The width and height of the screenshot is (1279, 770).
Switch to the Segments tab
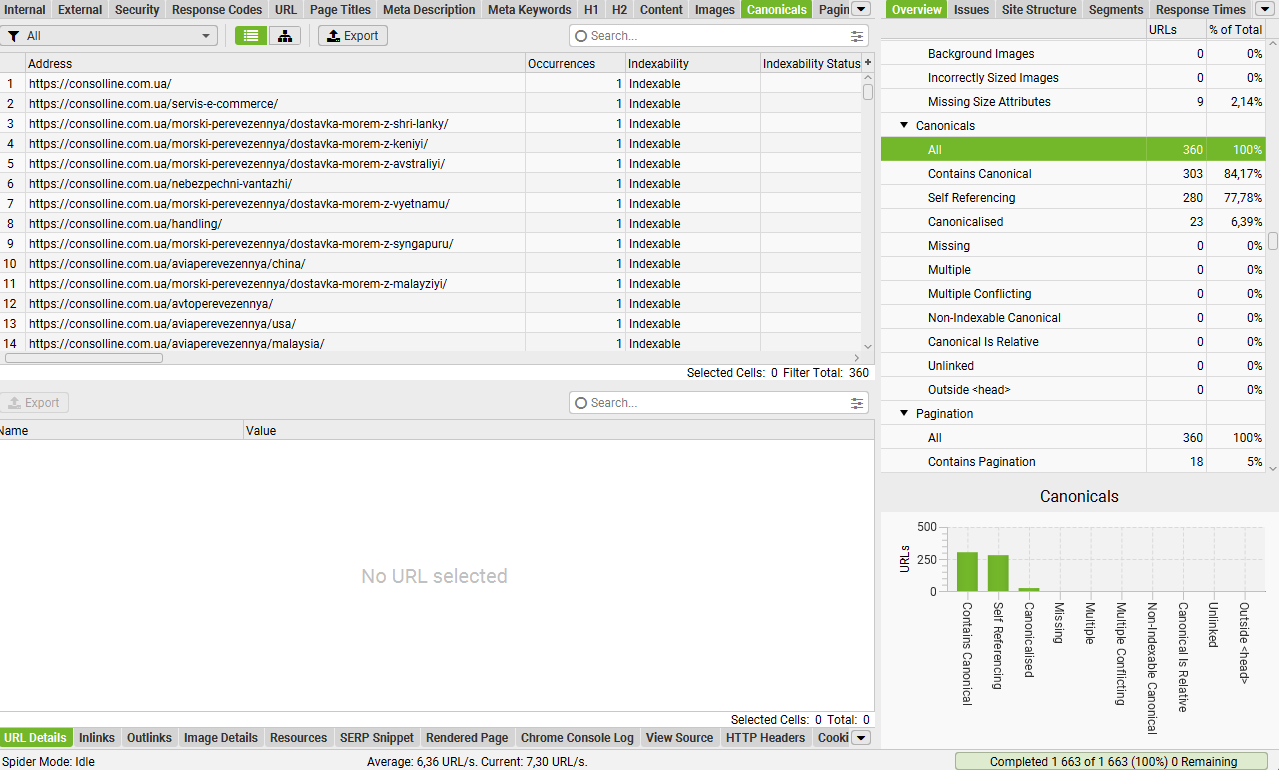(x=1116, y=9)
